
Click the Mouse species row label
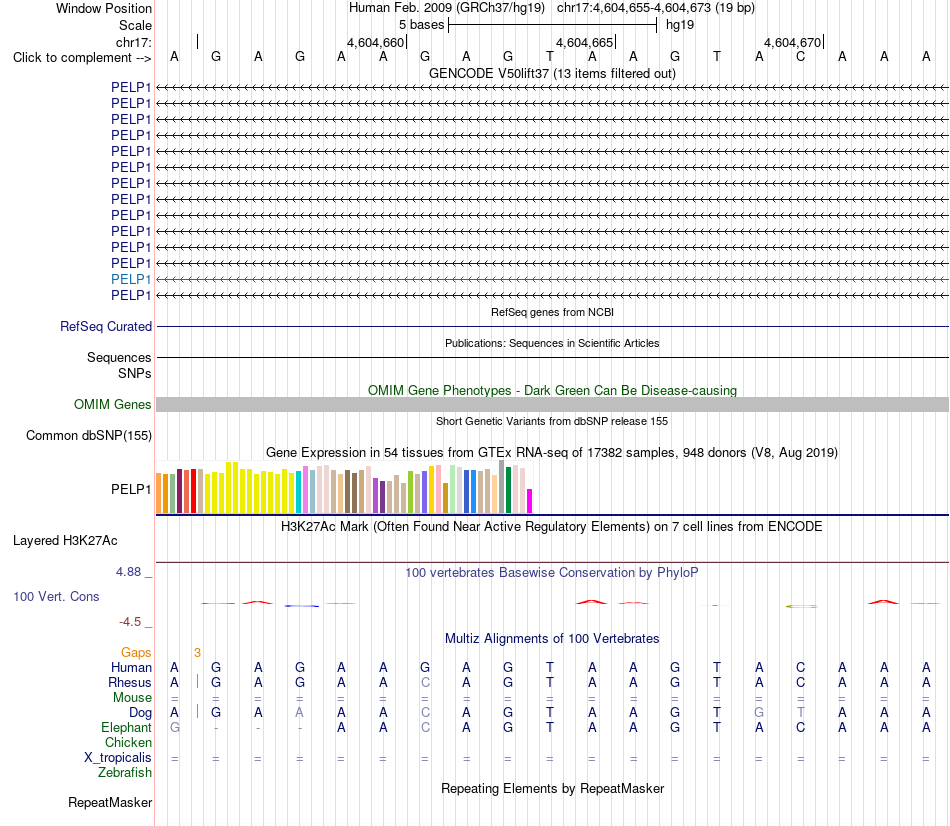(x=132, y=698)
